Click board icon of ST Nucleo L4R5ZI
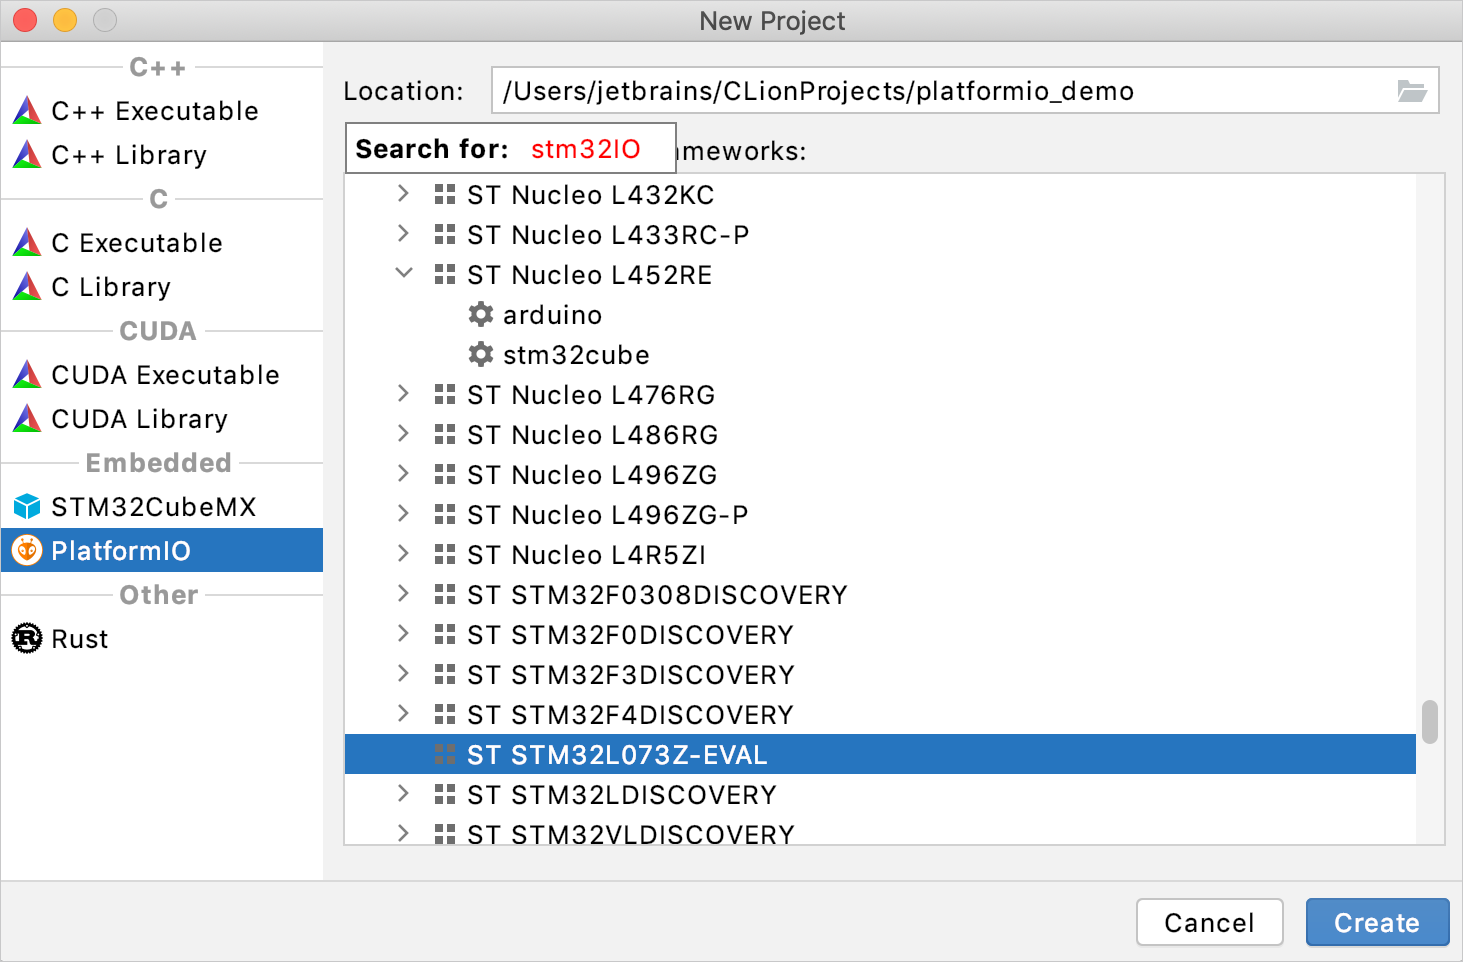Screen dimensions: 1465x963 pos(445,554)
